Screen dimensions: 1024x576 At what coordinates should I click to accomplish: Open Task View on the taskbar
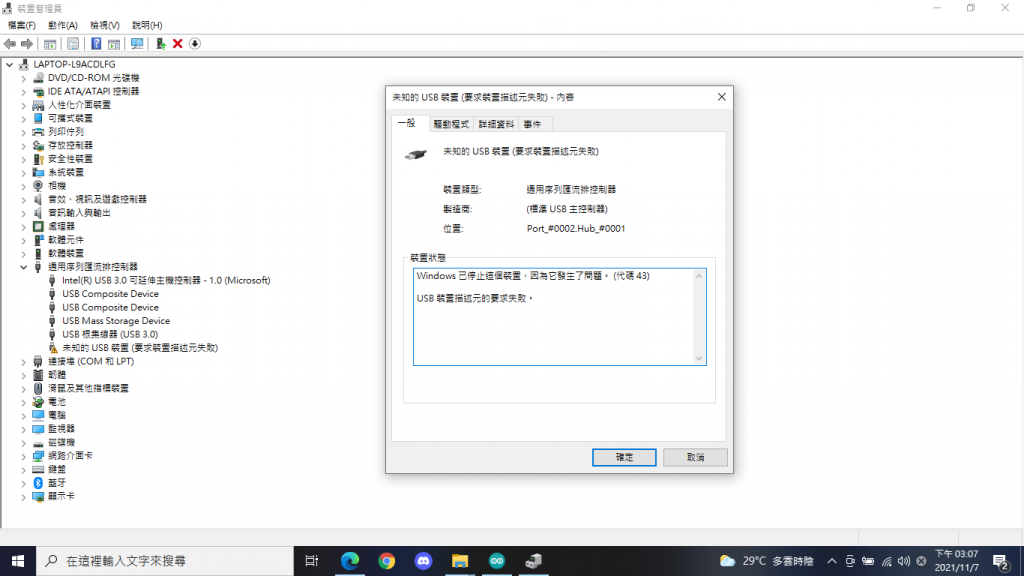[x=312, y=561]
